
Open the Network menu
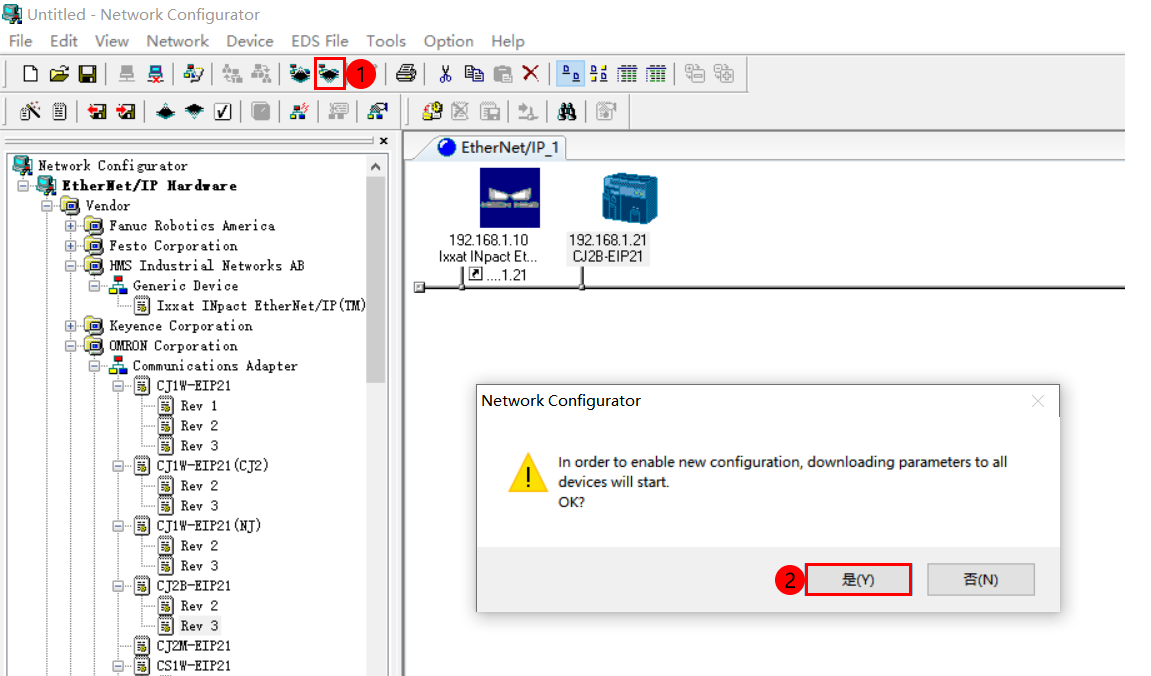[x=177, y=41]
